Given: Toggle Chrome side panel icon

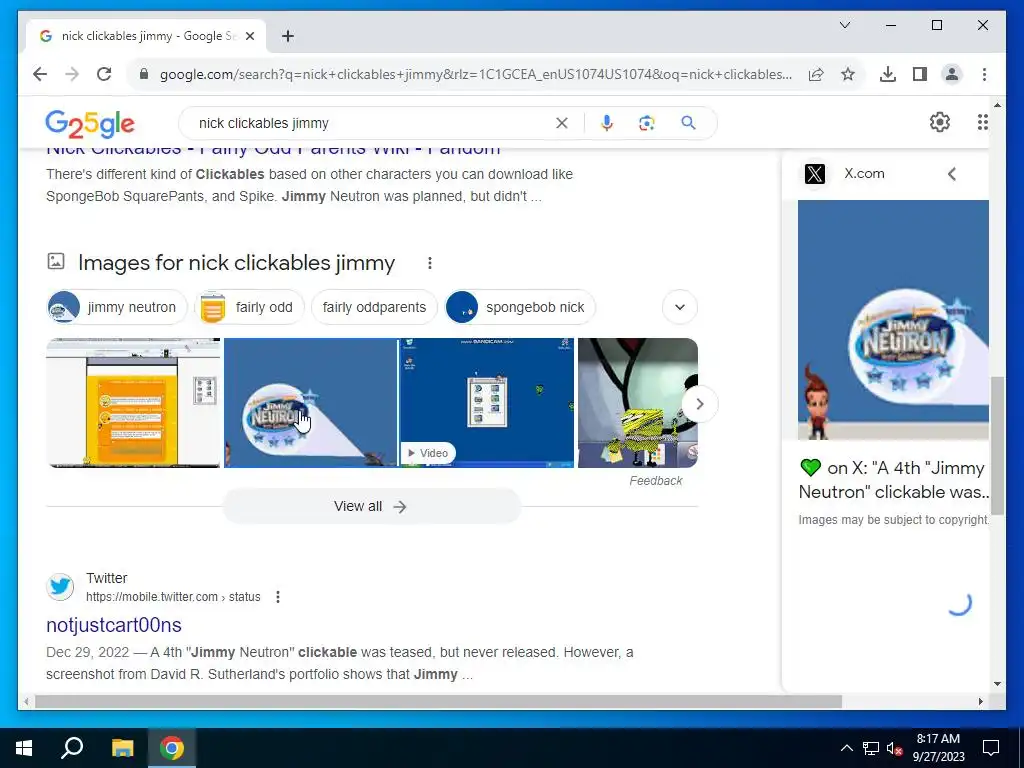Looking at the screenshot, I should tap(920, 74).
